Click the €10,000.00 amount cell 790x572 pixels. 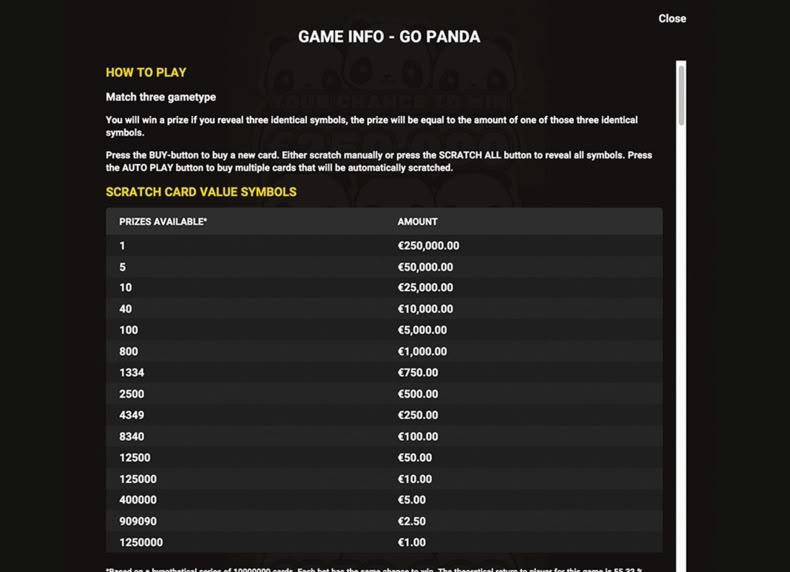pyautogui.click(x=425, y=309)
